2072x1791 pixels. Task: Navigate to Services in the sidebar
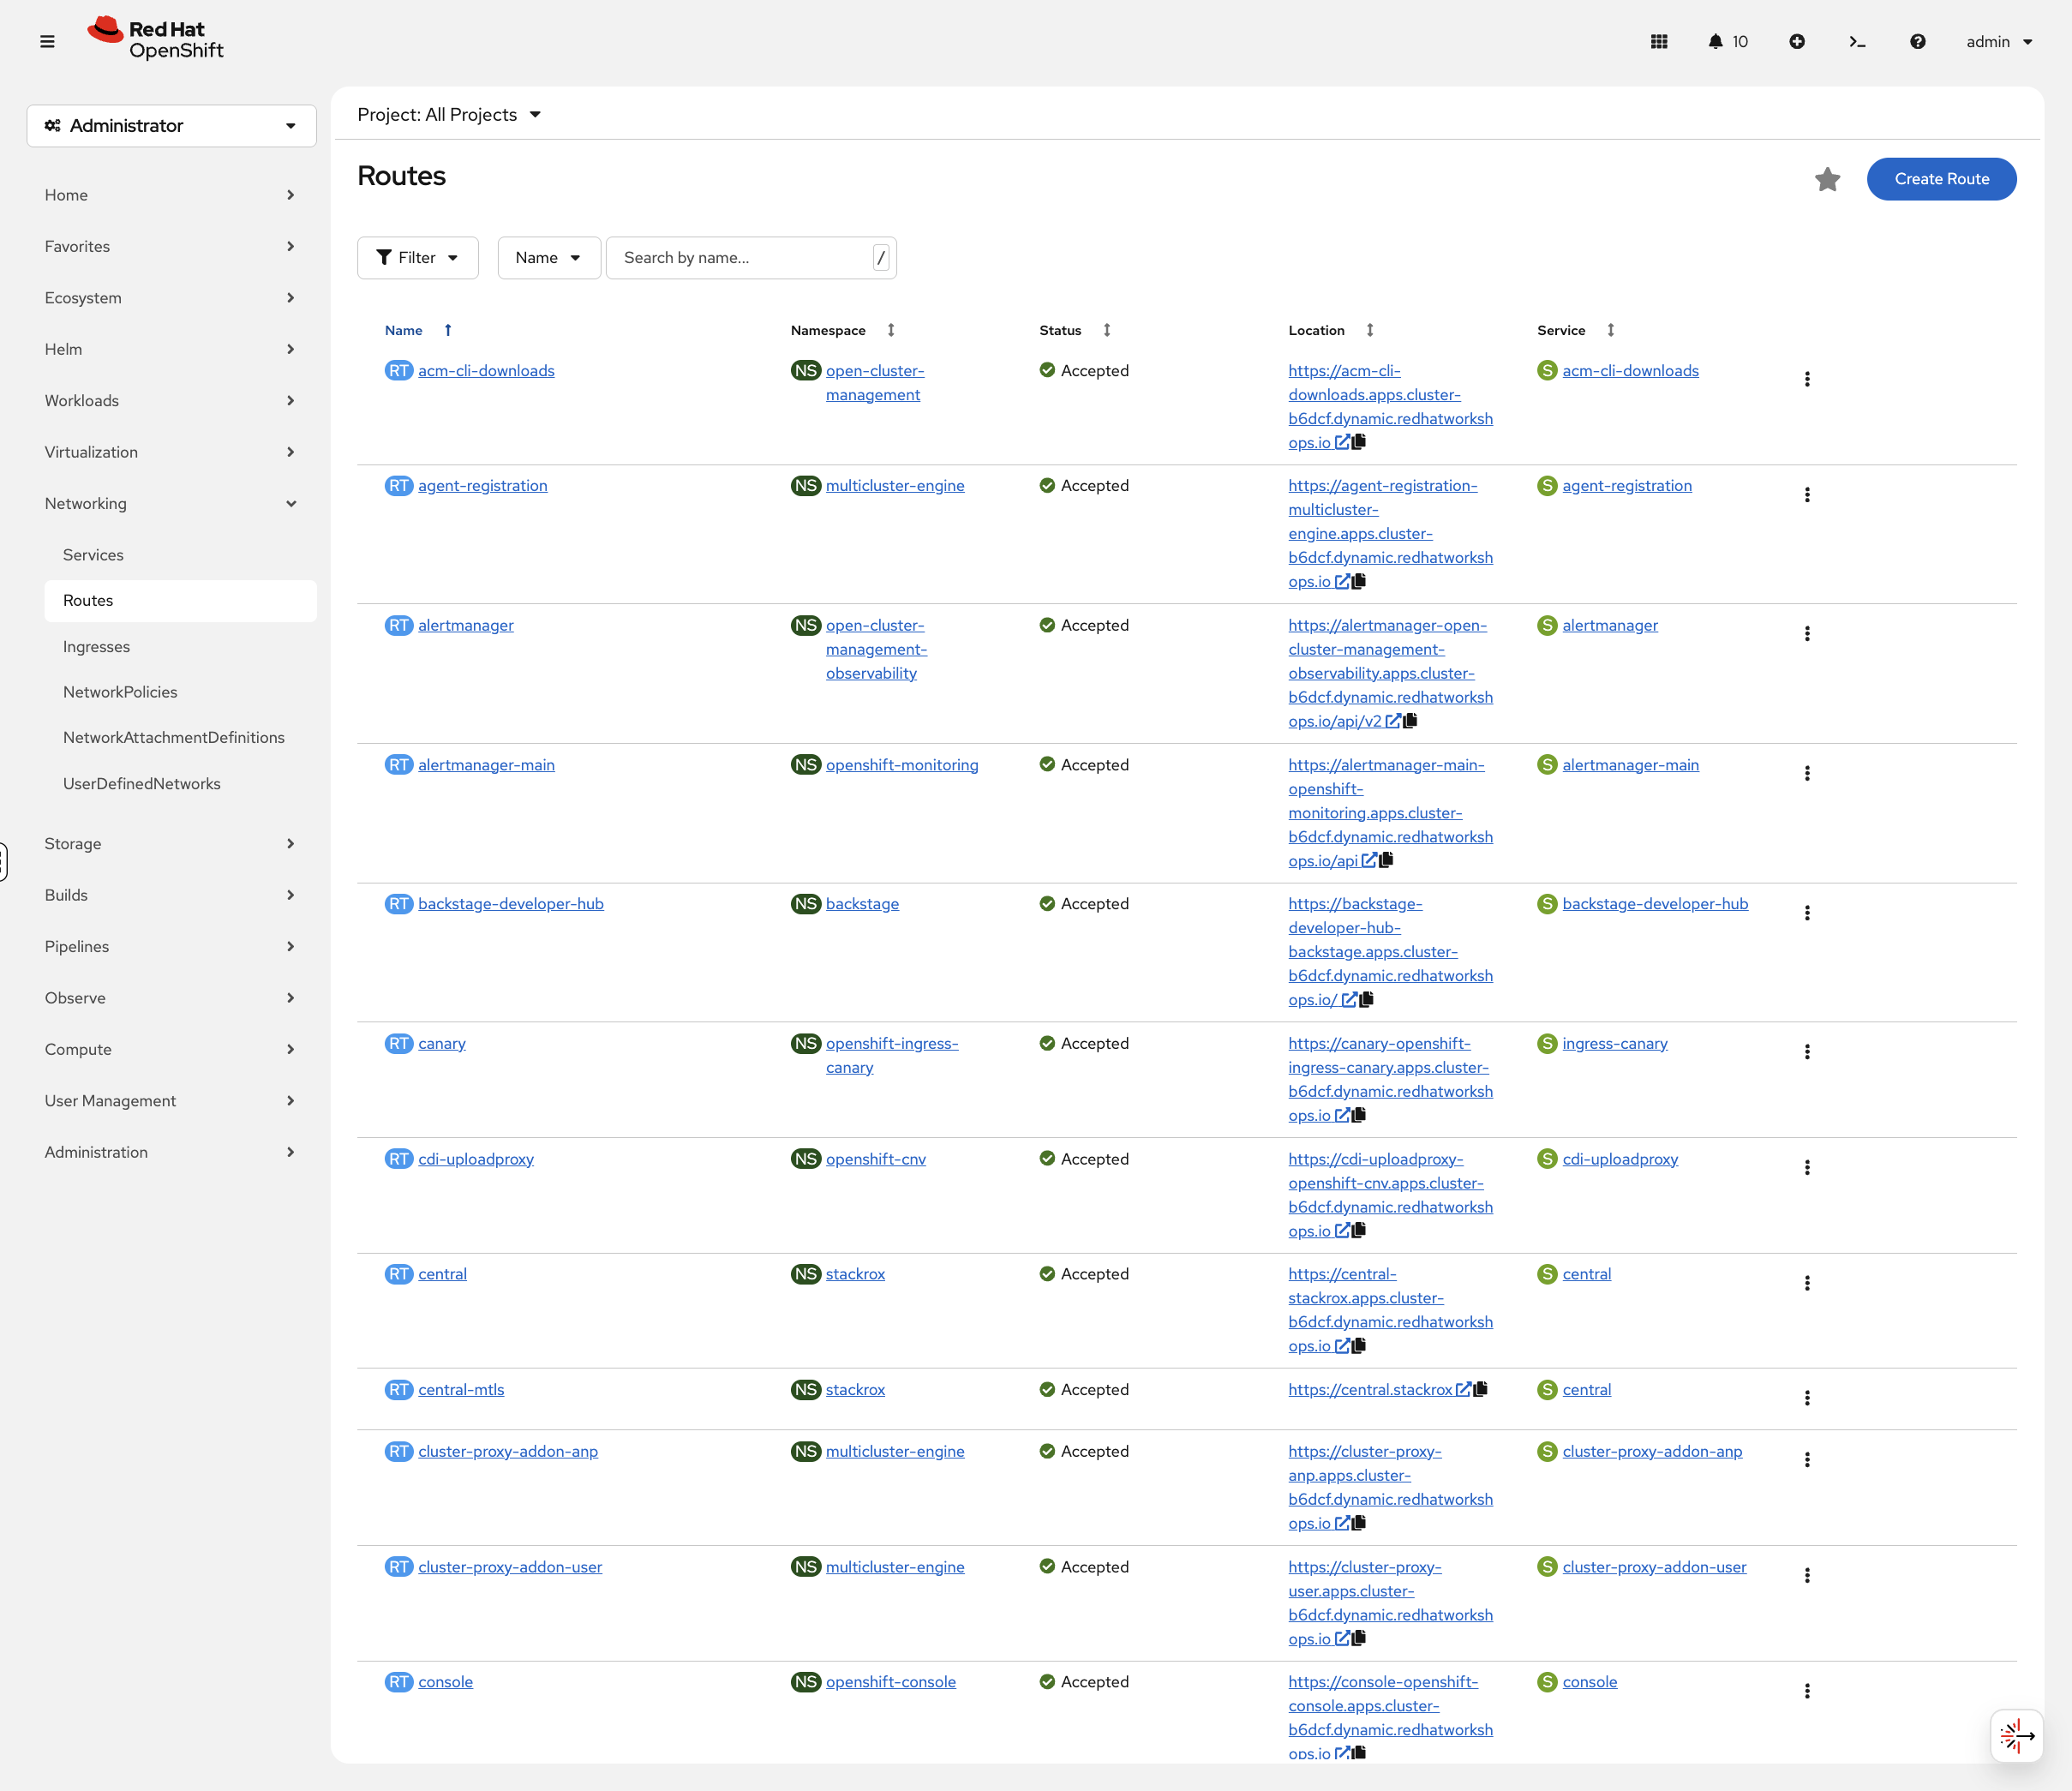93,554
